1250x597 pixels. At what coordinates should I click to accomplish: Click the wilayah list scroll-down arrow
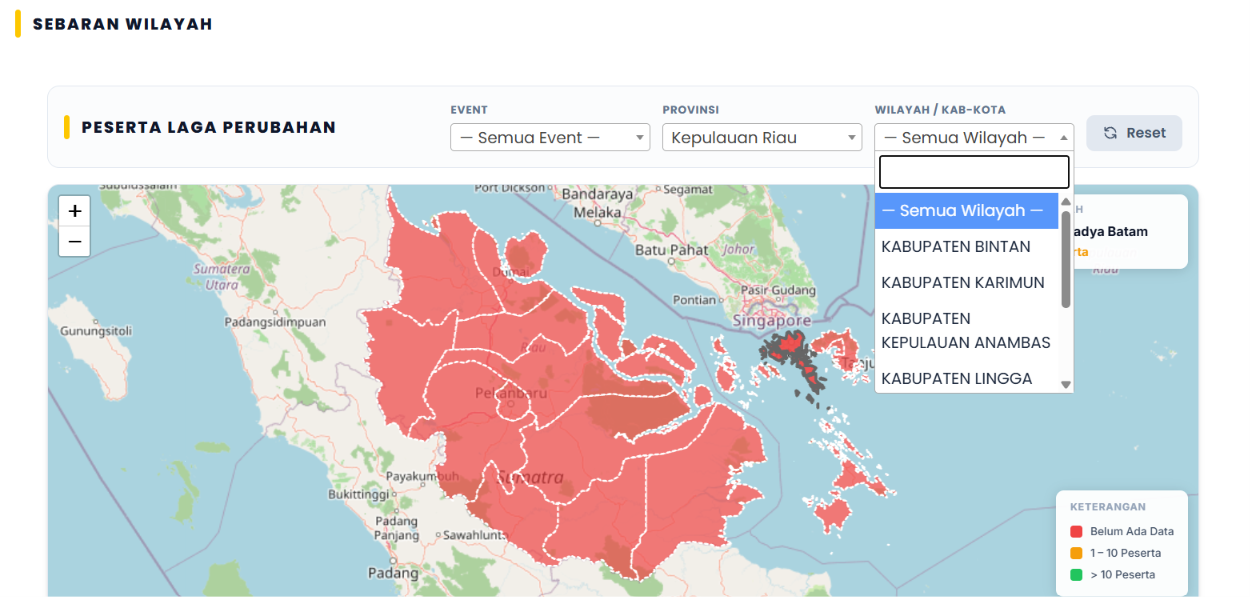[x=1066, y=384]
